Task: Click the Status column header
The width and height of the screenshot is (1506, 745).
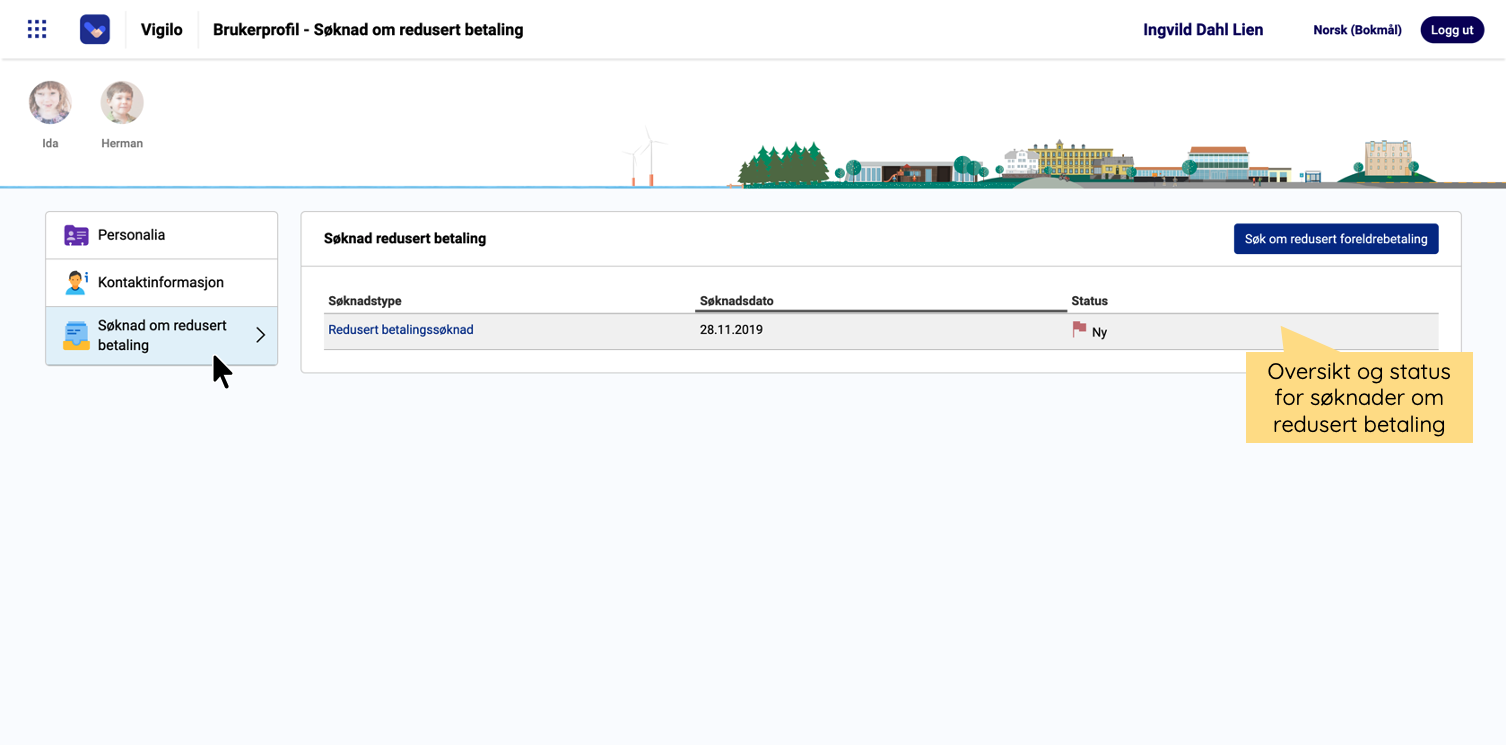Action: click(1089, 301)
